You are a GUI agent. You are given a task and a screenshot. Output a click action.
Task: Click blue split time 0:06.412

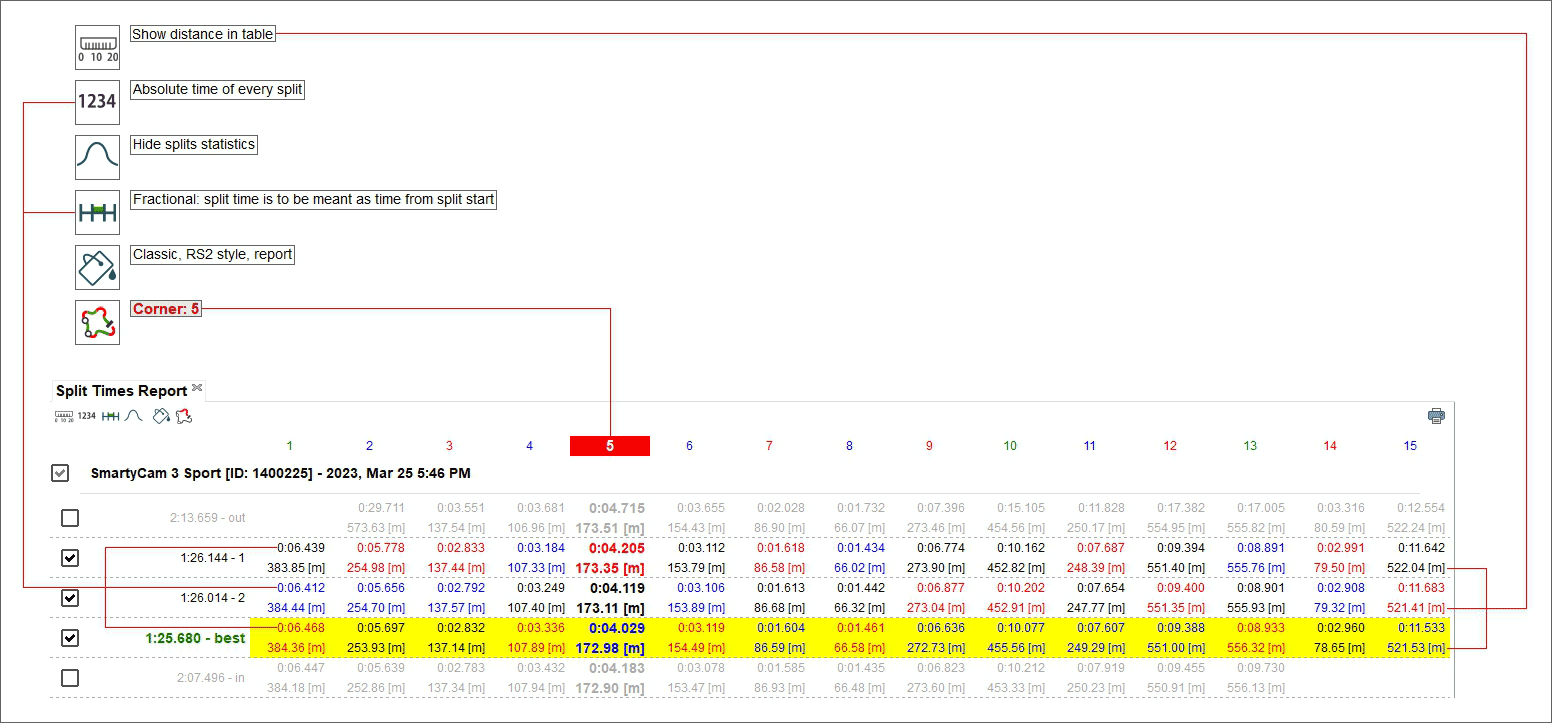click(301, 588)
